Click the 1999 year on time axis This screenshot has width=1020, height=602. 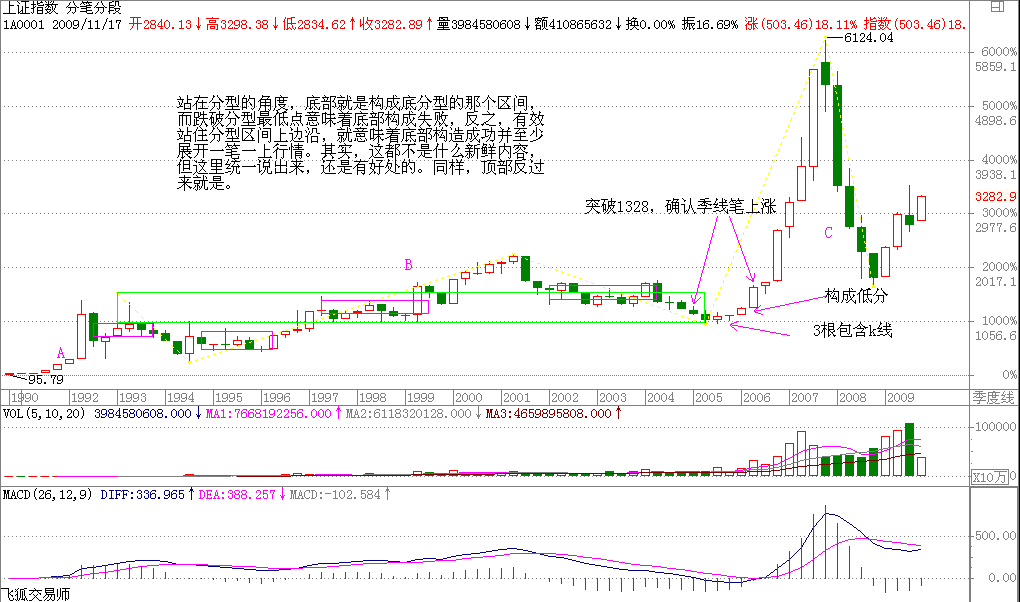[x=420, y=397]
